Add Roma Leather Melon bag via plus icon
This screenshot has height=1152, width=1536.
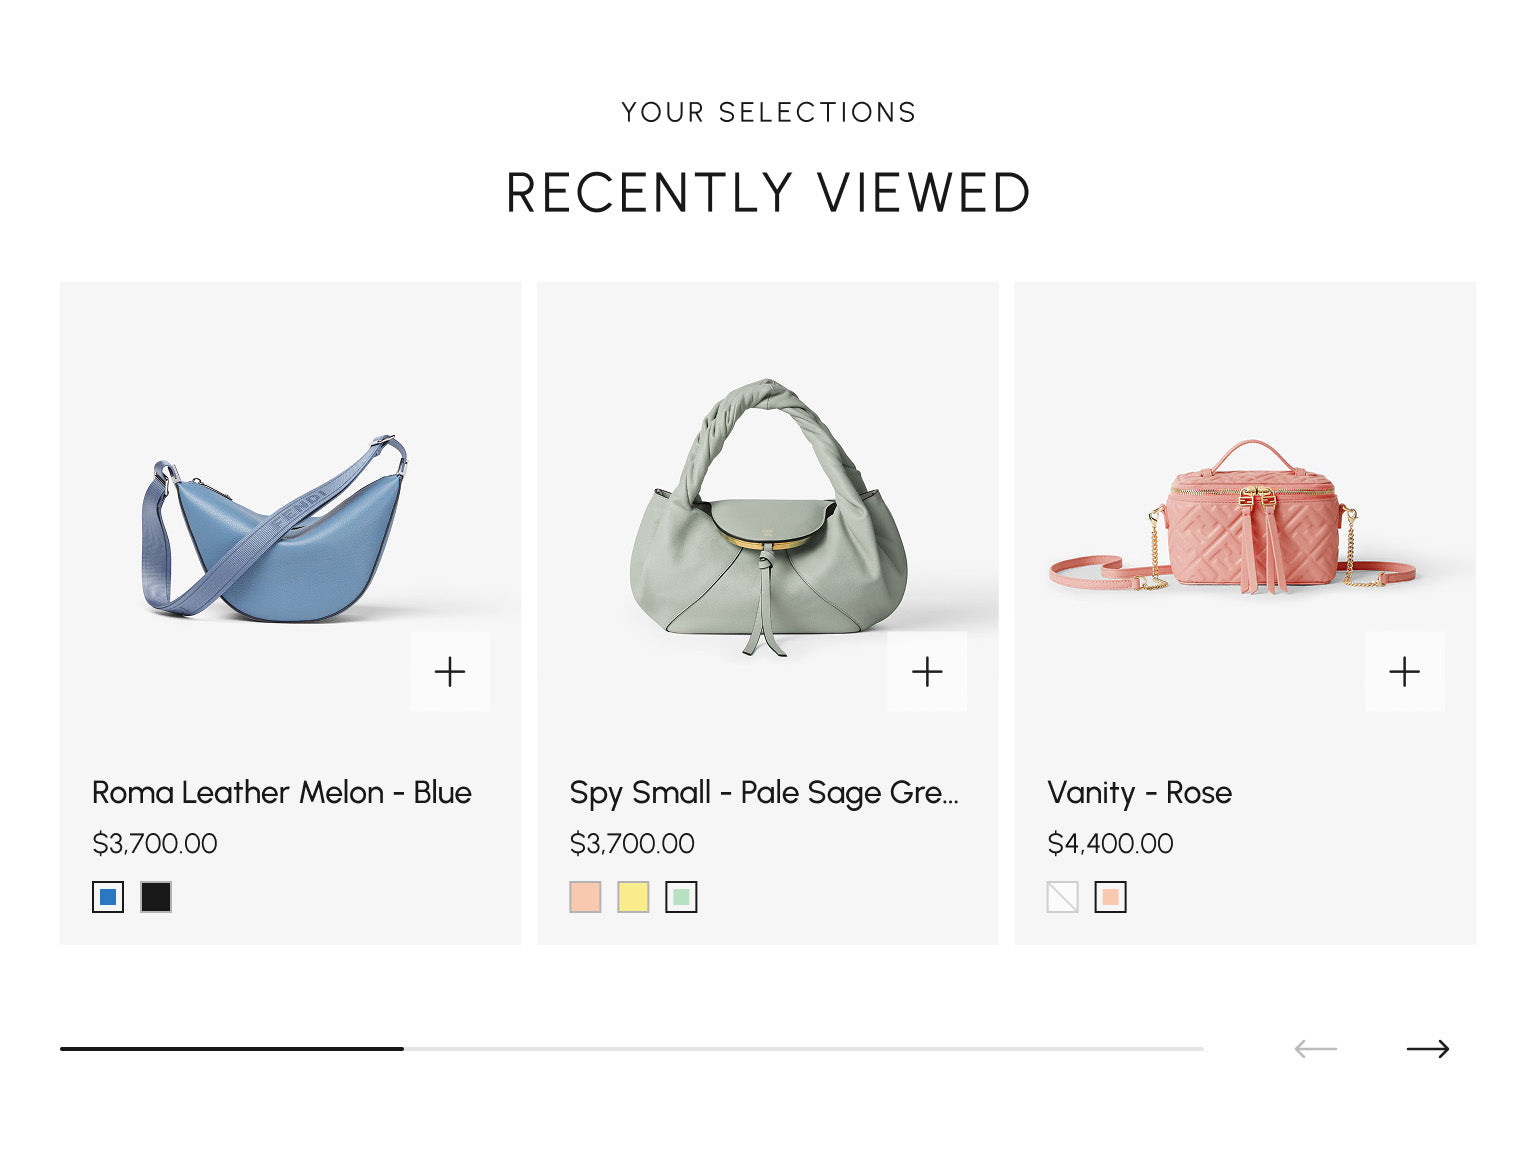click(450, 671)
